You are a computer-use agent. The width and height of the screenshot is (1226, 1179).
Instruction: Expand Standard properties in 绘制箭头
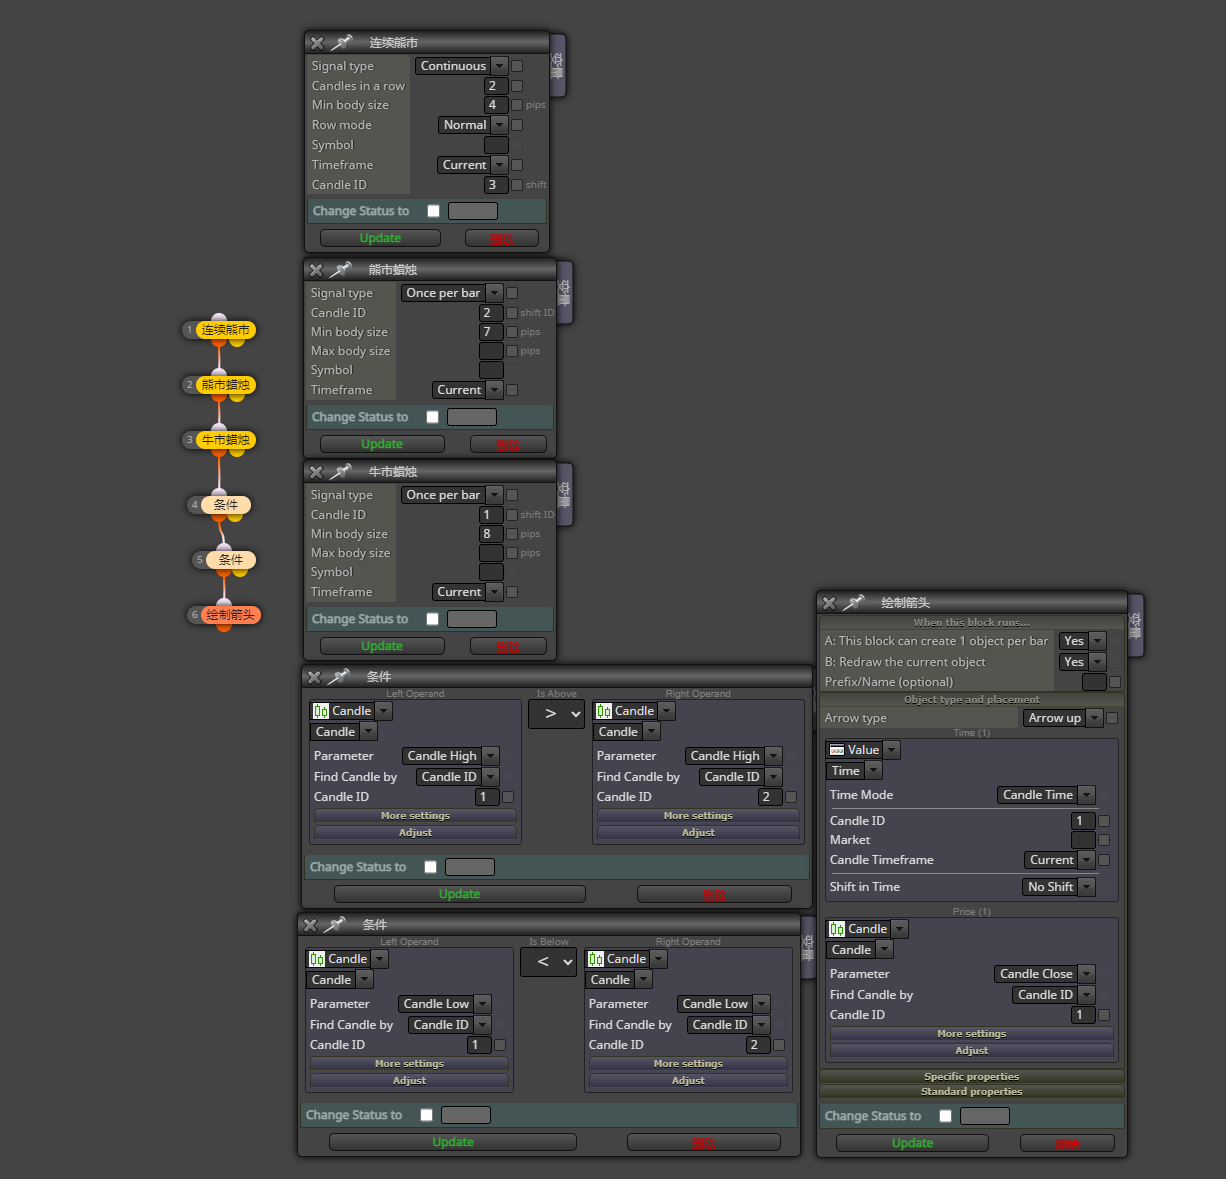click(972, 1092)
